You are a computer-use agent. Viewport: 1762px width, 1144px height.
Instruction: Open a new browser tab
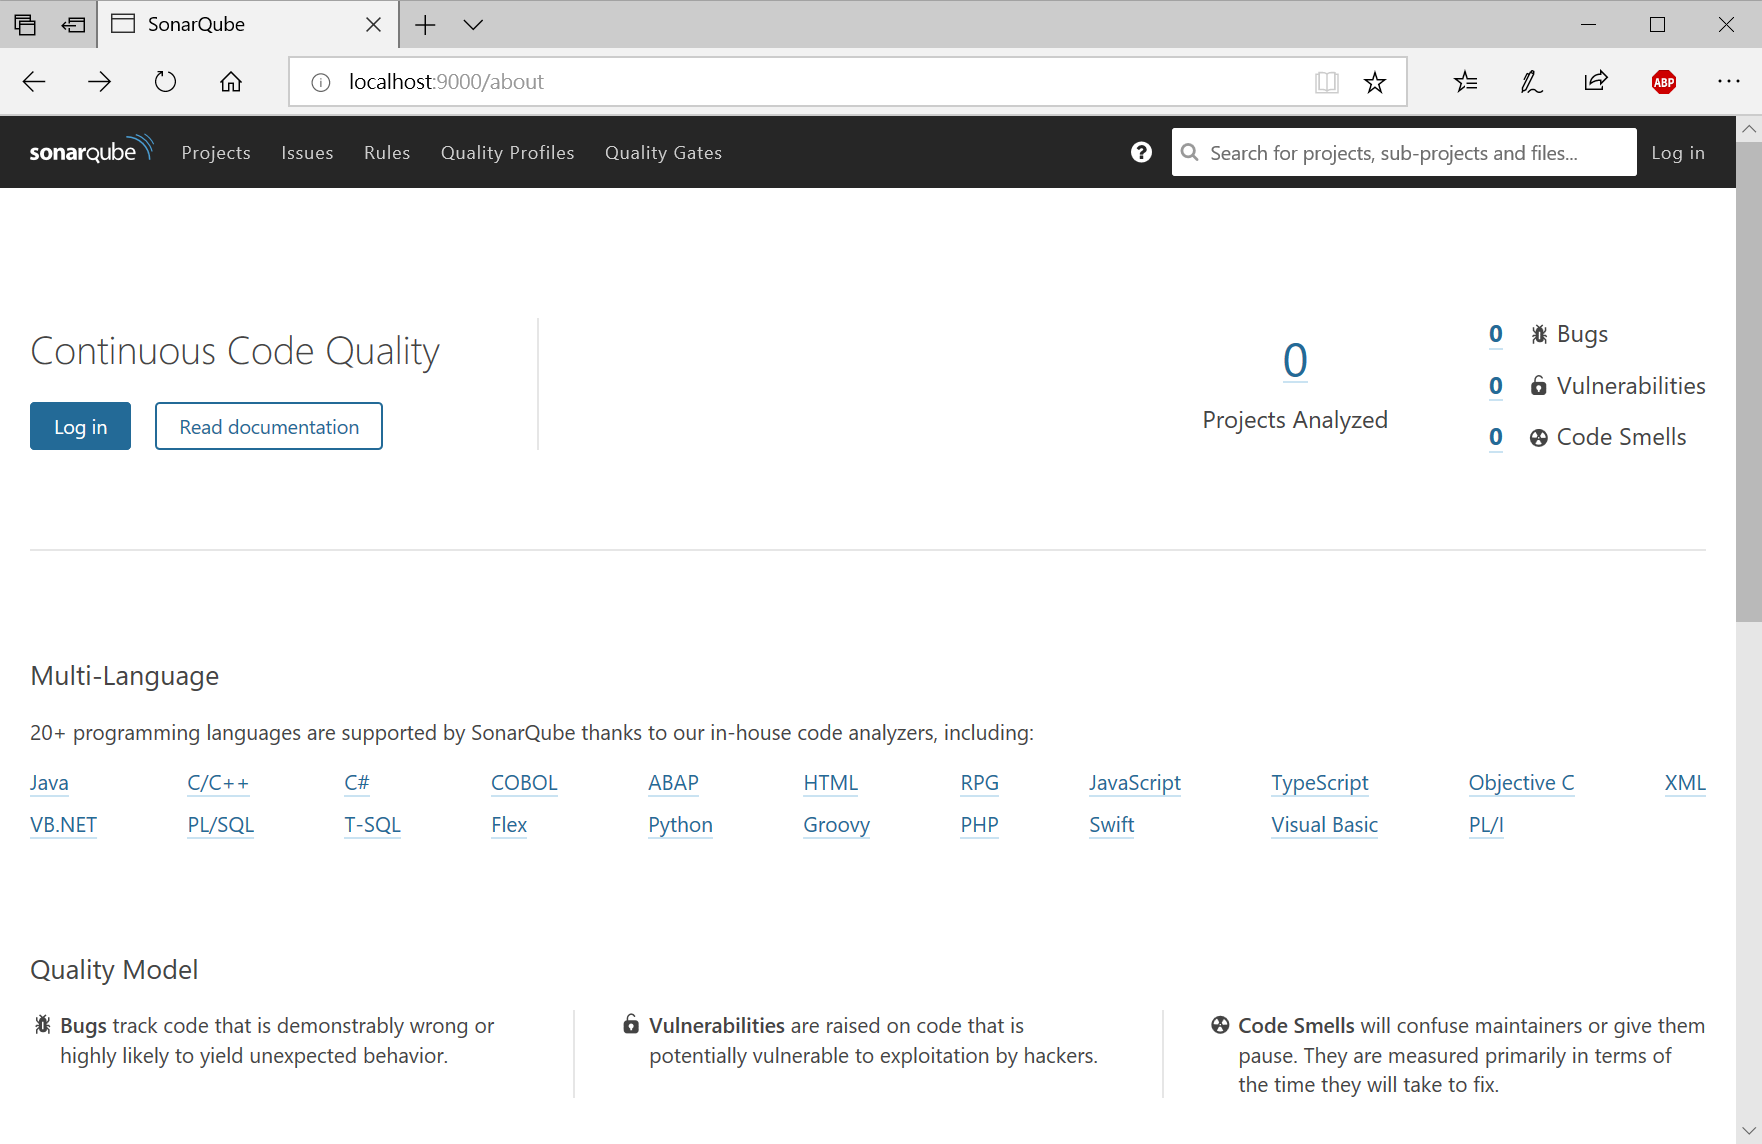tap(425, 25)
